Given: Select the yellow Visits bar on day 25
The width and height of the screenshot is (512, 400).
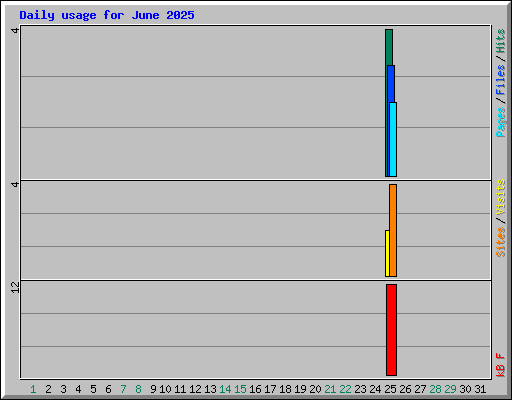Looking at the screenshot, I should pos(387,253).
